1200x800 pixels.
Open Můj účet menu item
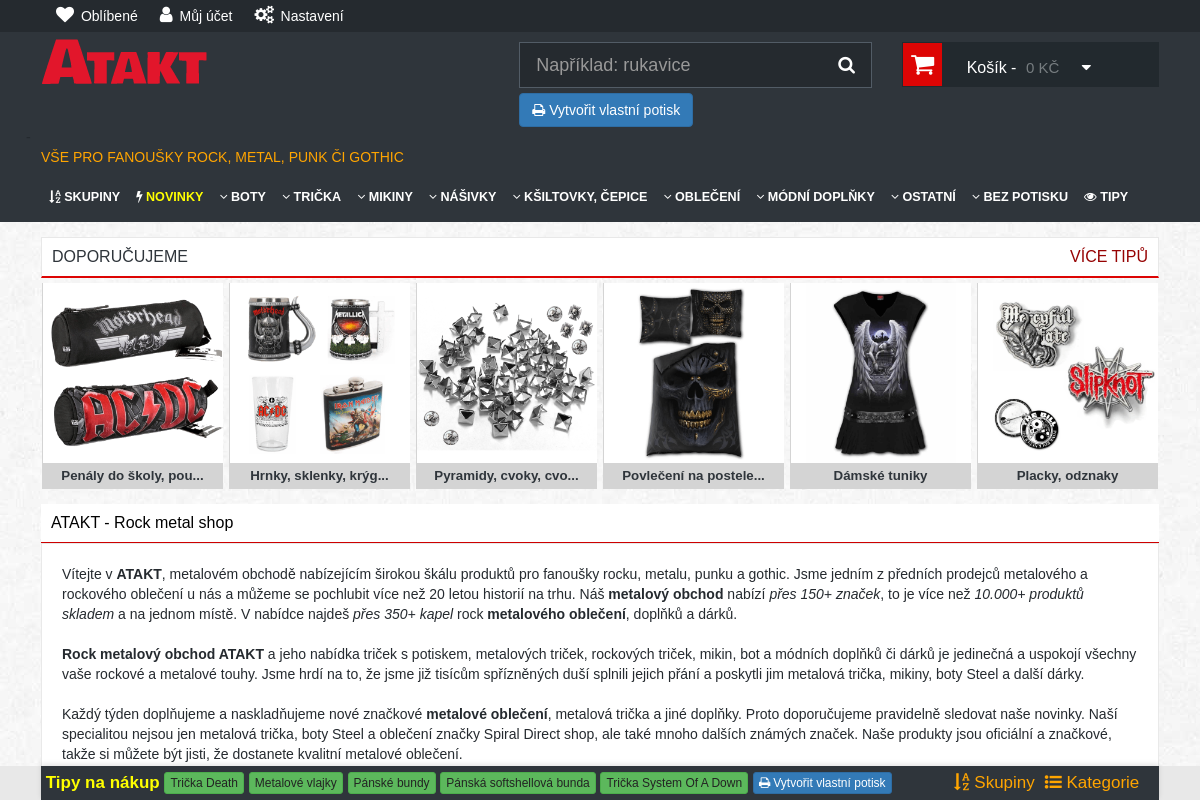pyautogui.click(x=196, y=15)
